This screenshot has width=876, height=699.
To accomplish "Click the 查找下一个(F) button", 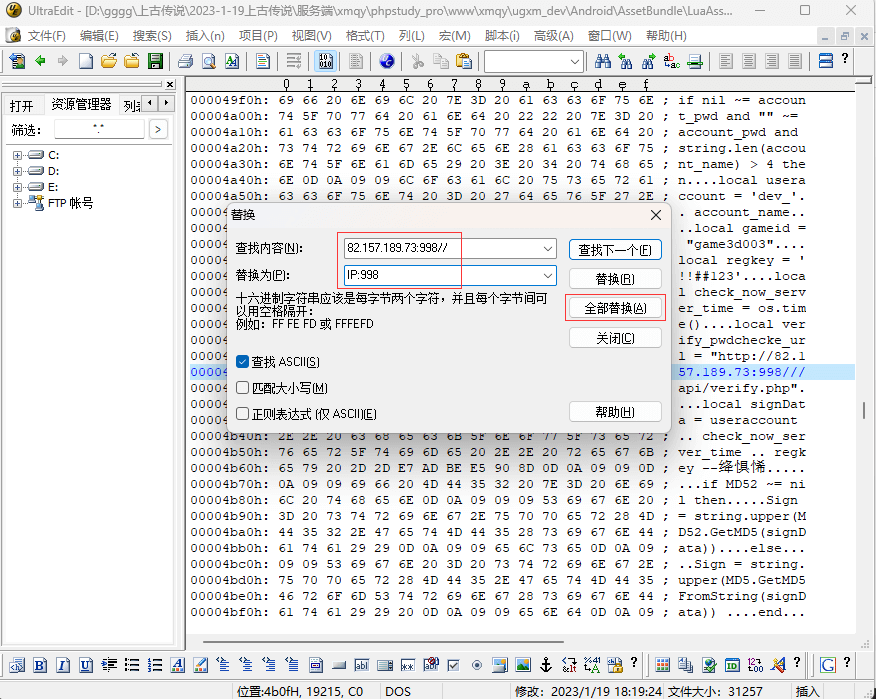I will [615, 249].
